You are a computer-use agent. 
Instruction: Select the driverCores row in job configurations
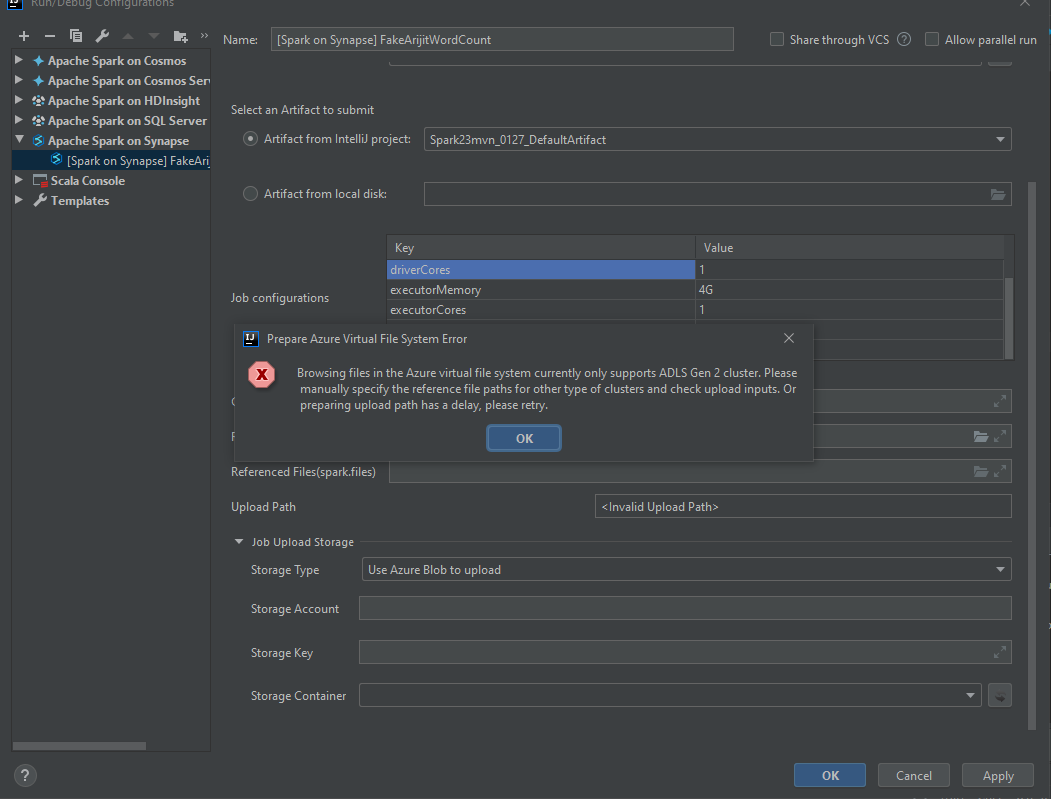tap(695, 269)
